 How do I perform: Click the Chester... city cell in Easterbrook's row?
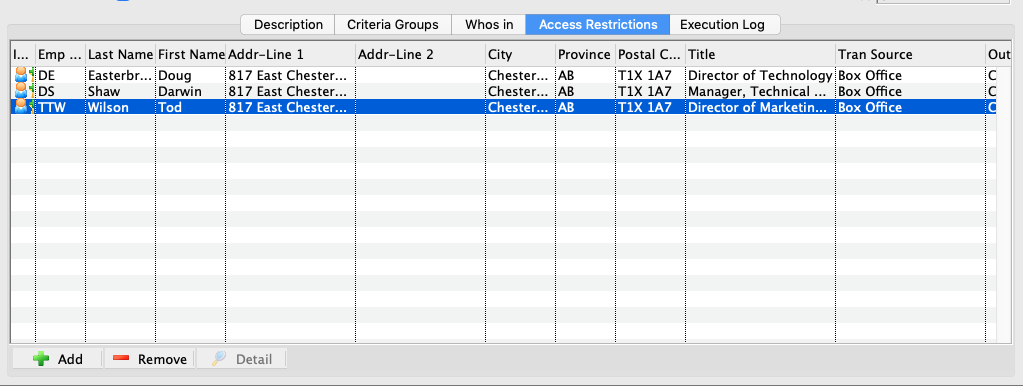[x=520, y=76]
